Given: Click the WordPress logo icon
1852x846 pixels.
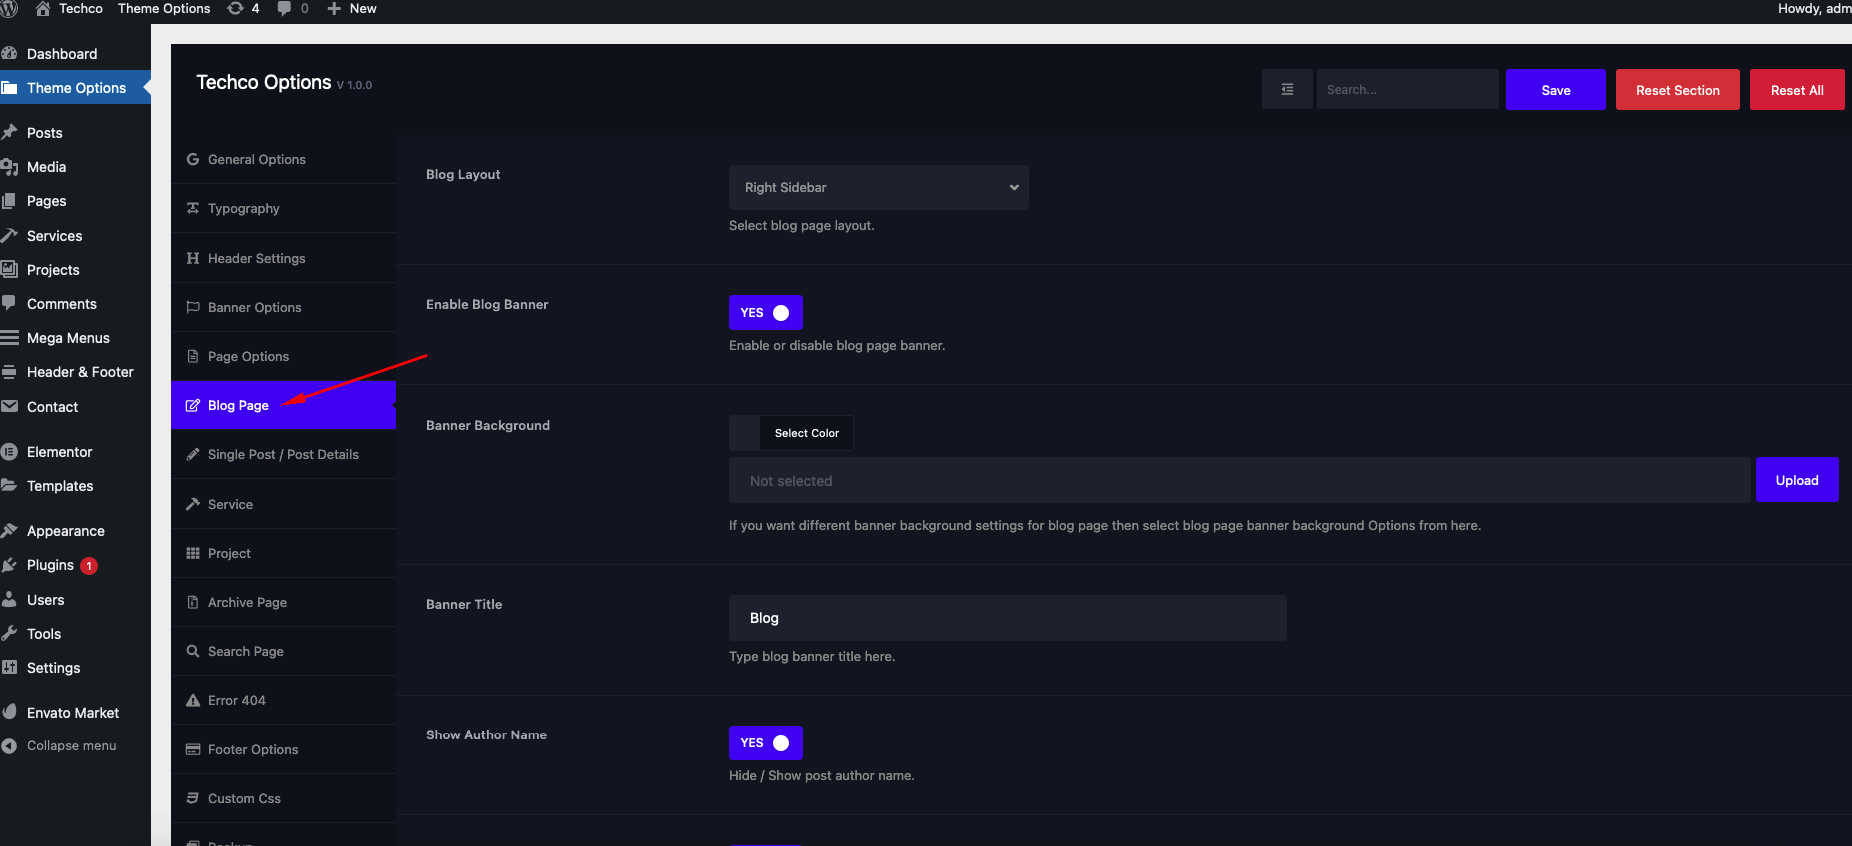Looking at the screenshot, I should click(x=9, y=9).
